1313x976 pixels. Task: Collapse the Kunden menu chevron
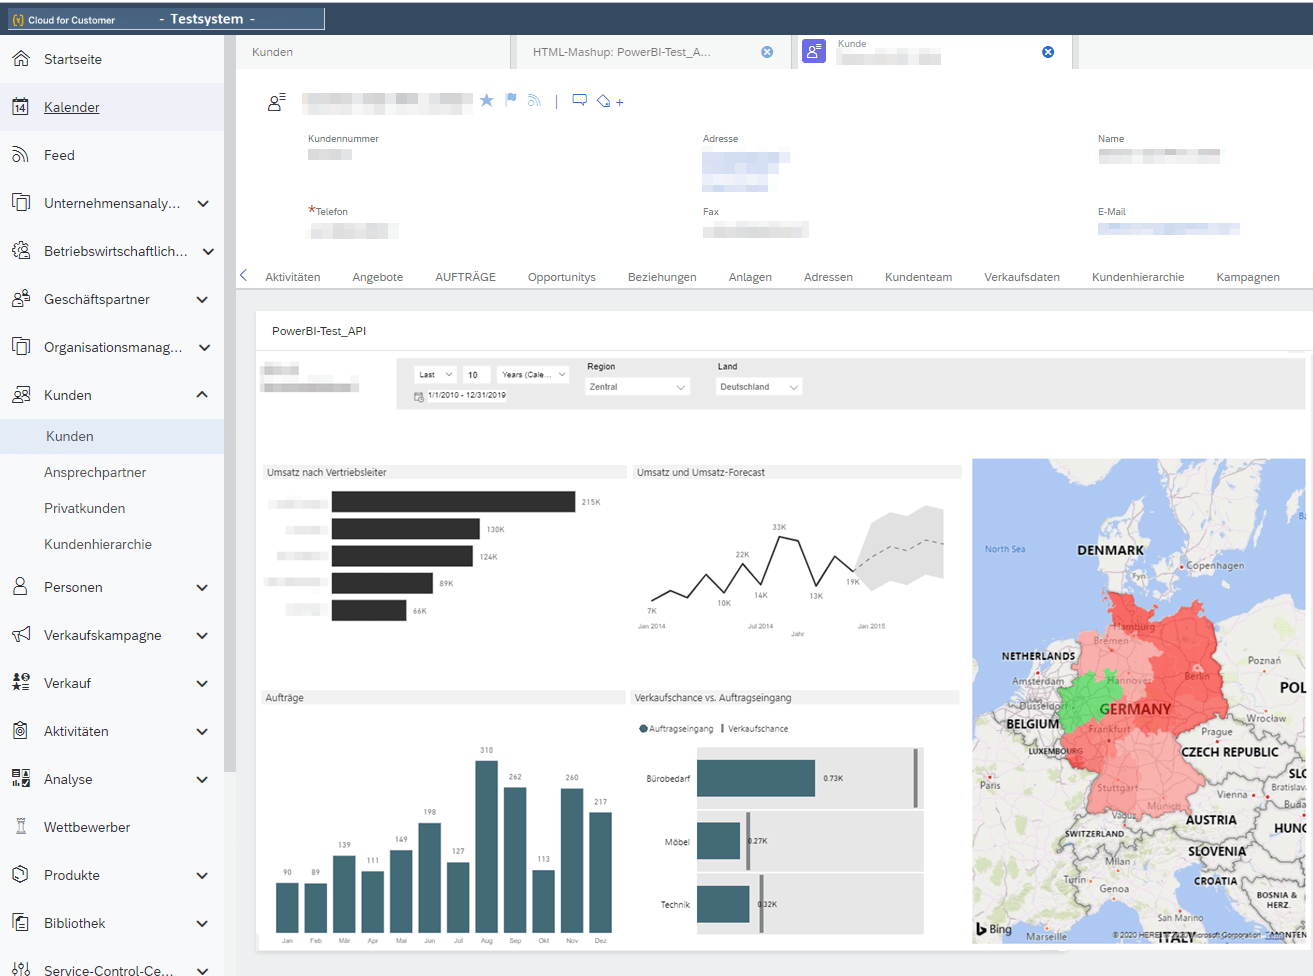coord(203,395)
